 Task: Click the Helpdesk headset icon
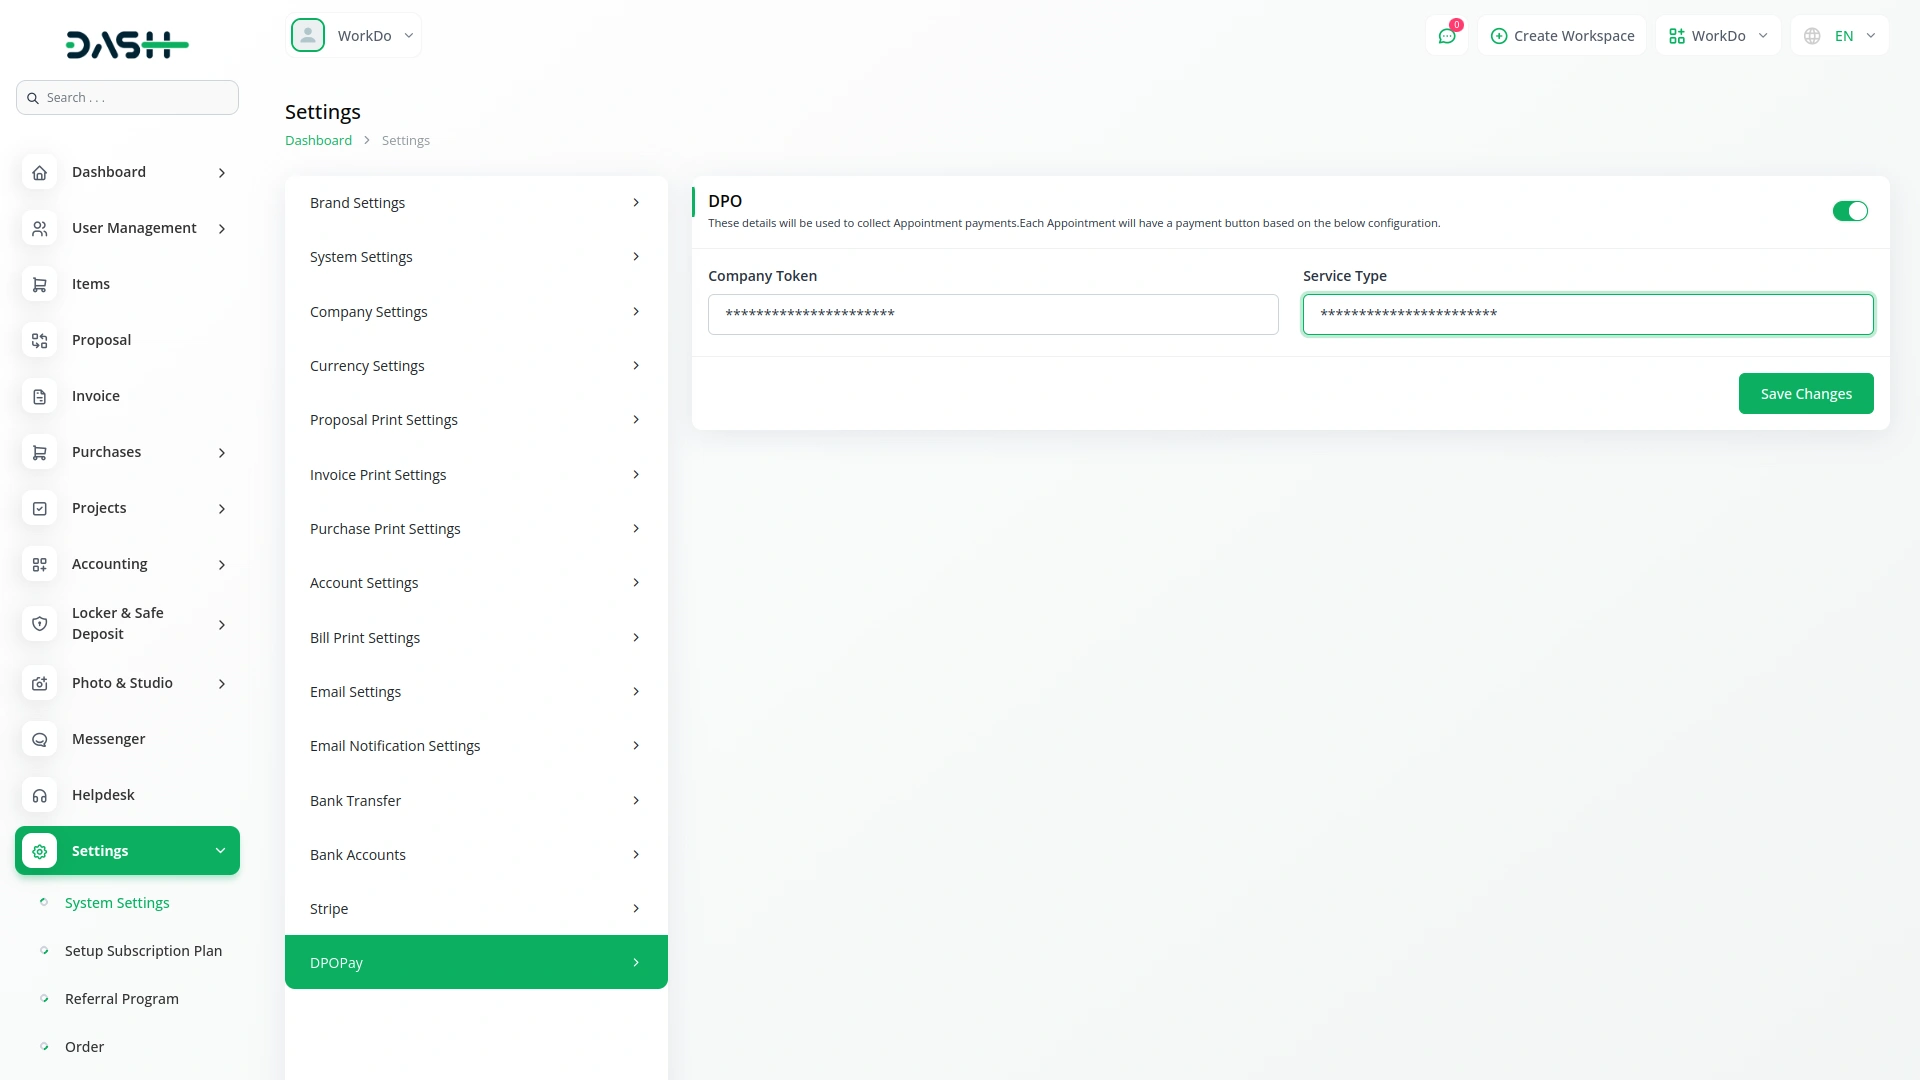coord(39,795)
